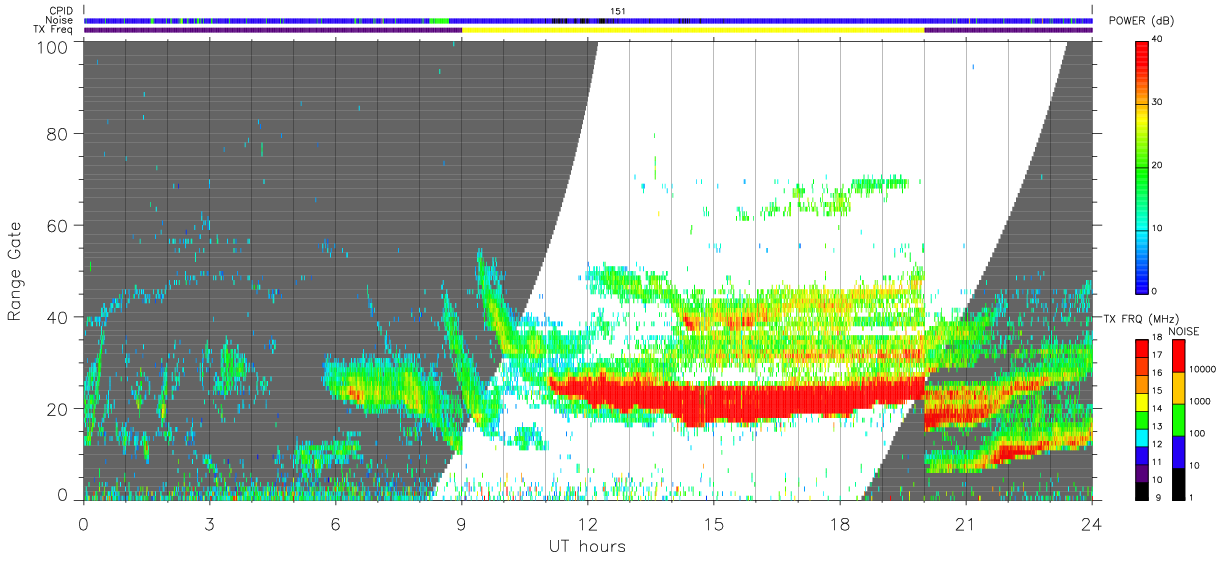
Task: Click the 12 tick on TX FRQ legend
Action: 1156,443
